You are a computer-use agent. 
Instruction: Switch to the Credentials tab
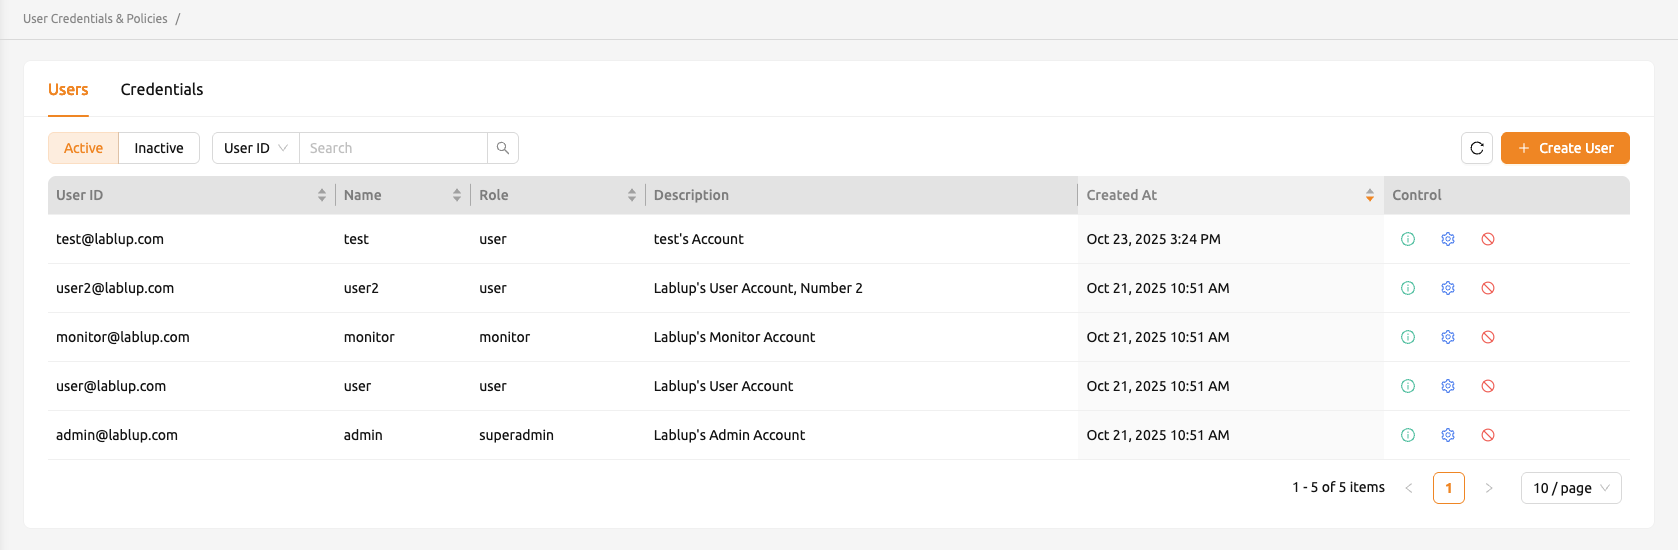[x=162, y=90]
